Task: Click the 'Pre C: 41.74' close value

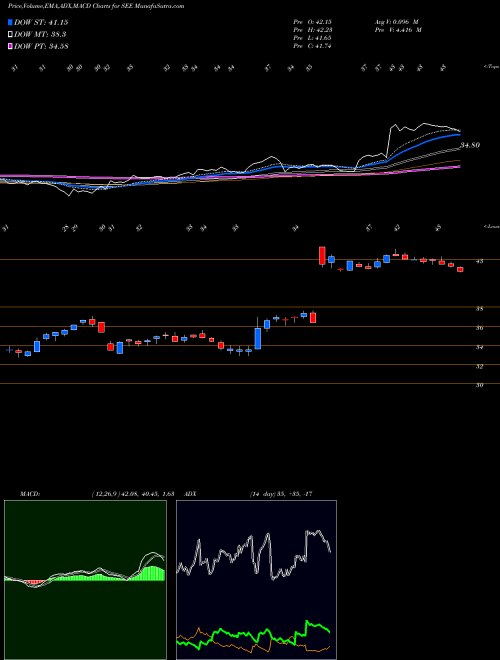Action: pyautogui.click(x=314, y=46)
